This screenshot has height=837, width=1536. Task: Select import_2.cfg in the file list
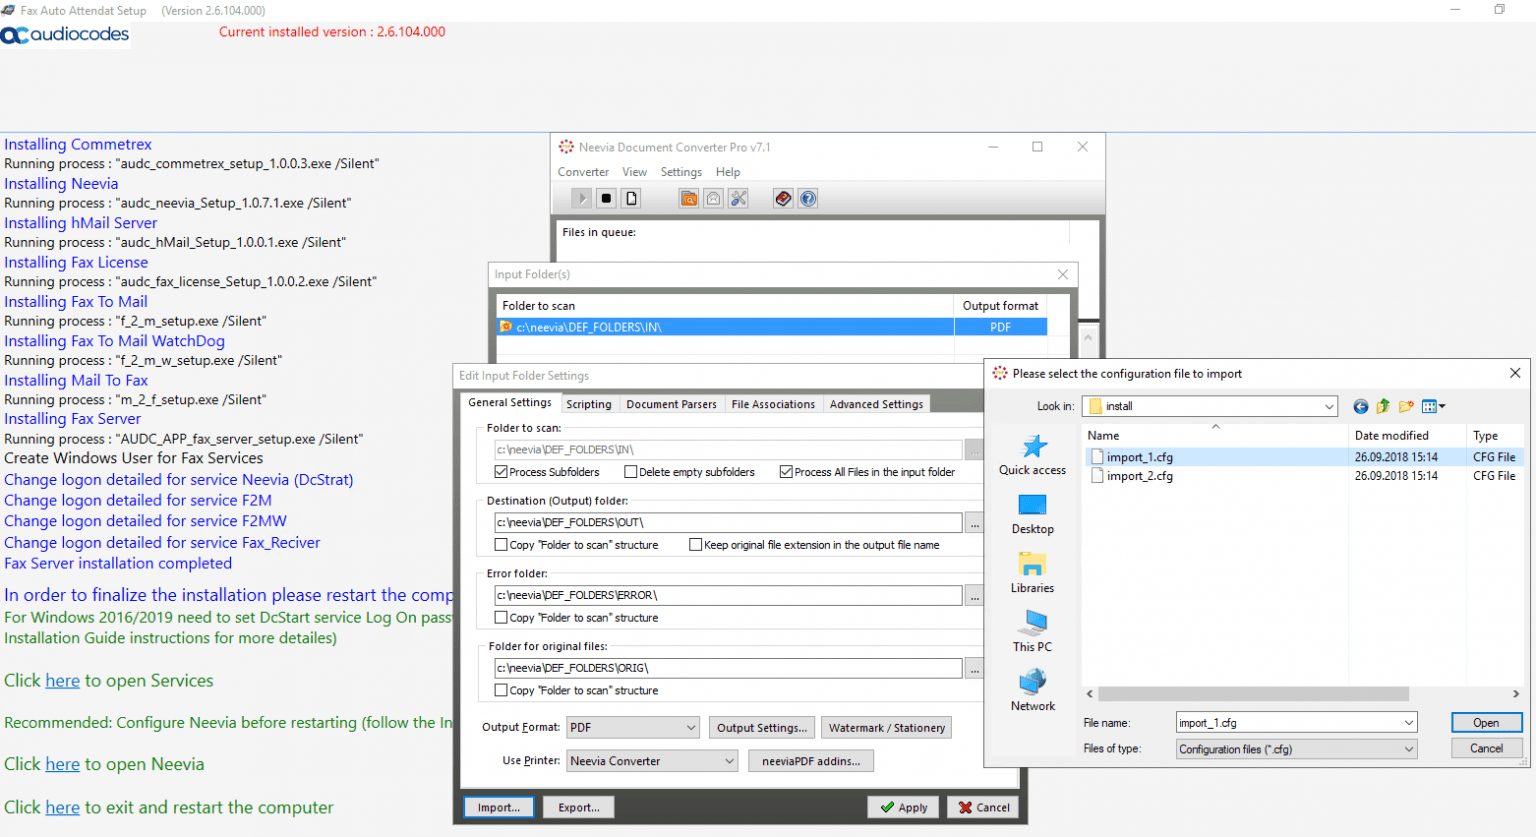(x=1137, y=476)
